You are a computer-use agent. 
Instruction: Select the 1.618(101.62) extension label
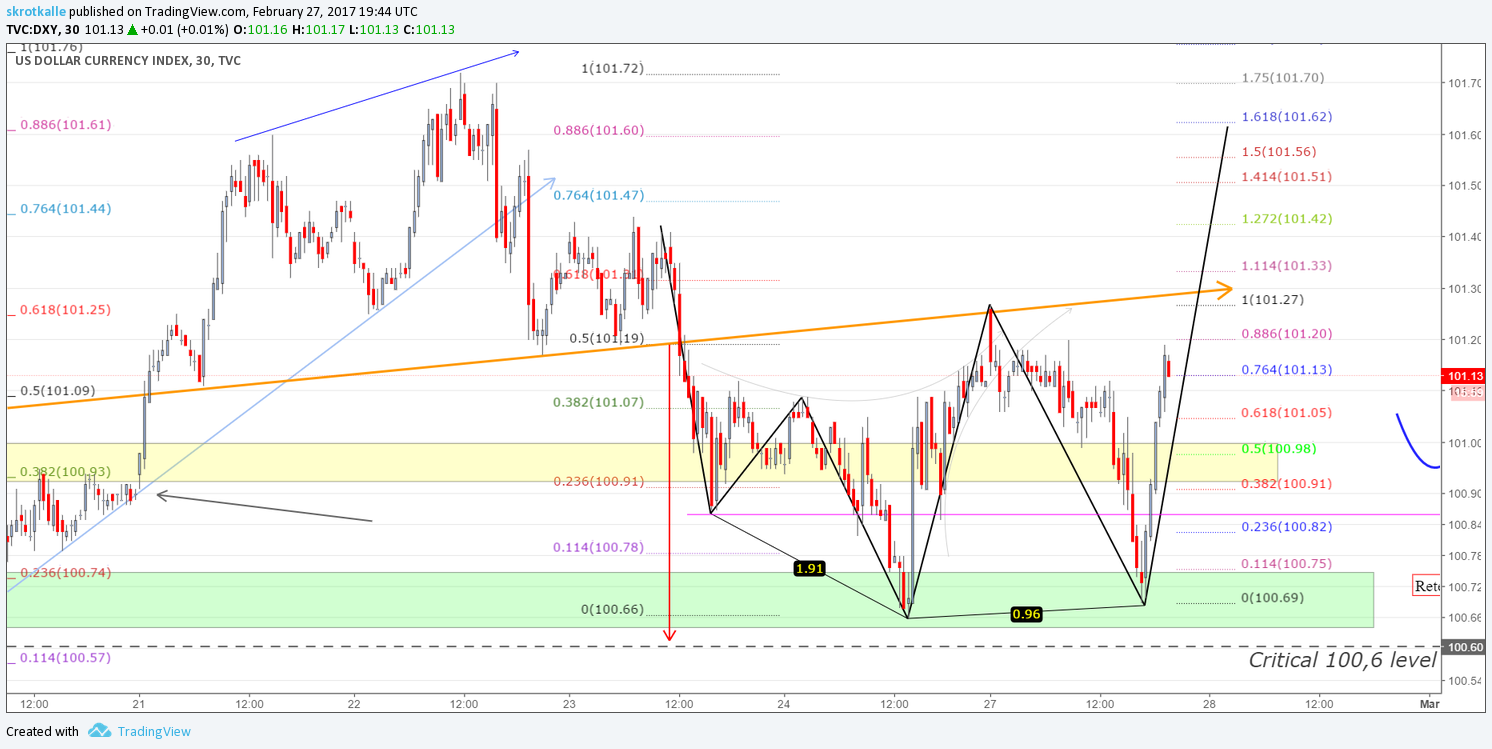[1287, 117]
